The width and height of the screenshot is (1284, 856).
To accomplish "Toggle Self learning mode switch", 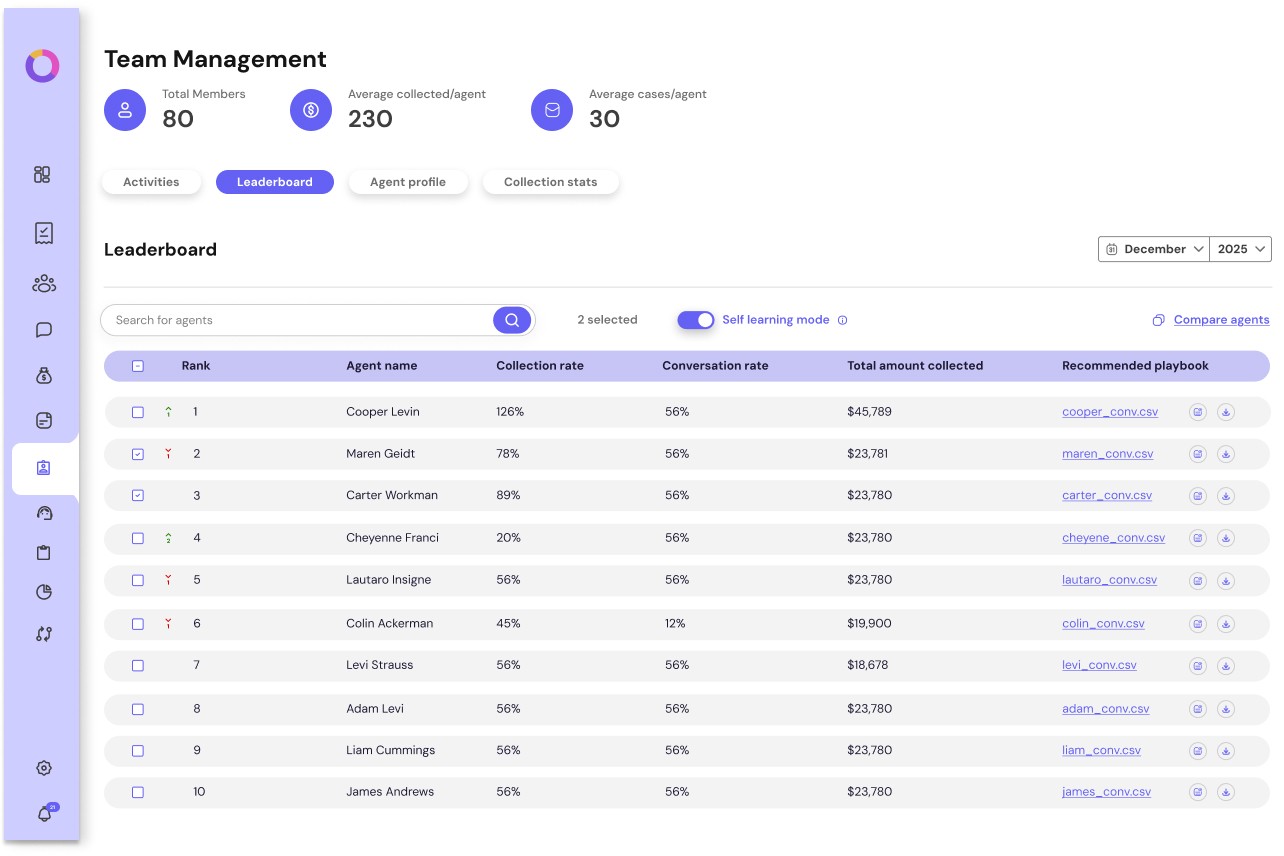I will 696,320.
